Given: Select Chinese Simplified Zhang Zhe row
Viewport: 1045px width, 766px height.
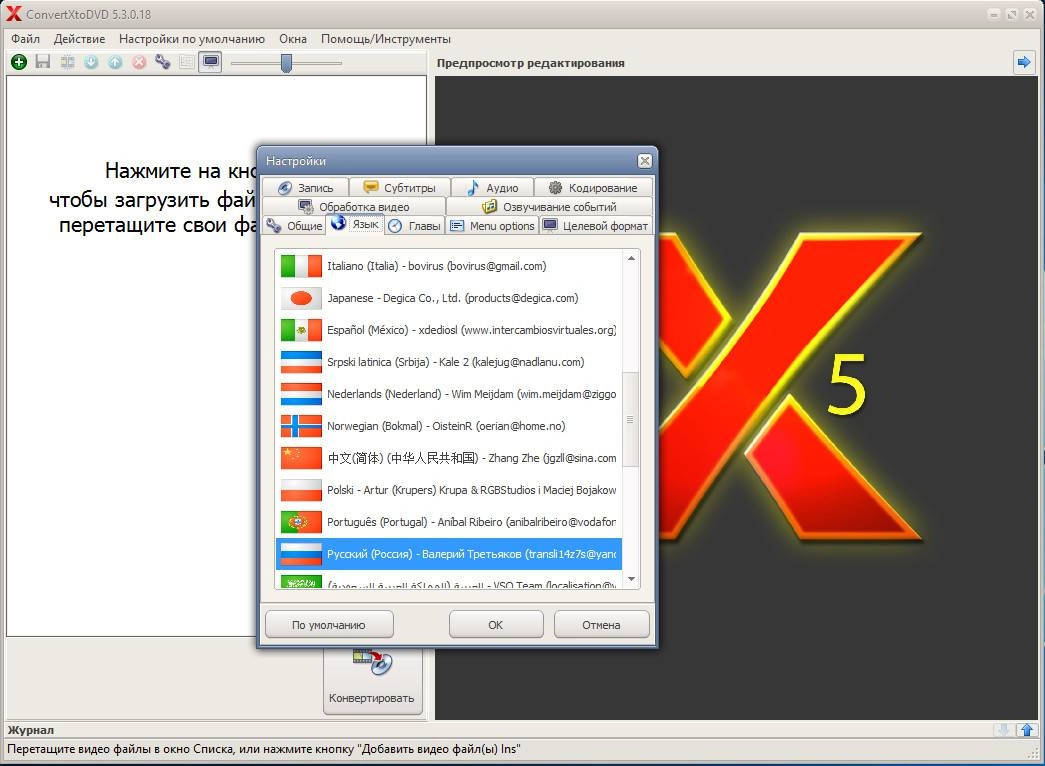Looking at the screenshot, I should tap(449, 458).
